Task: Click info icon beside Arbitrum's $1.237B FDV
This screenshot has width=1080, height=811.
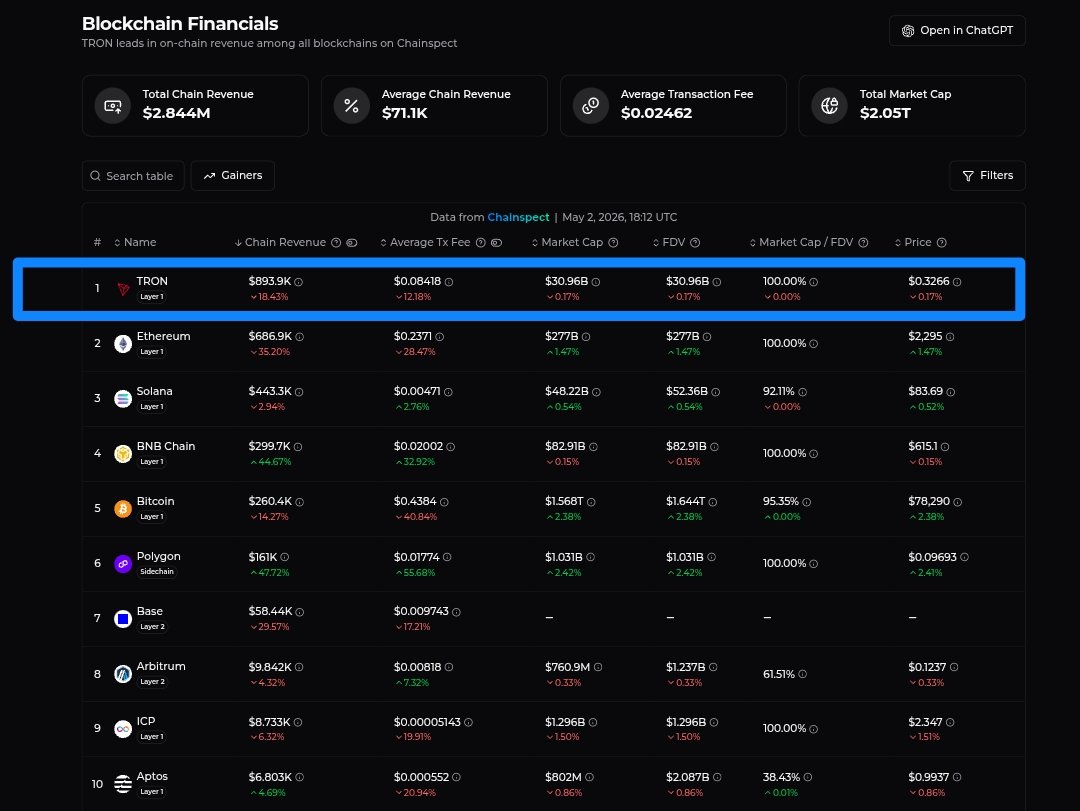Action: coord(713,667)
